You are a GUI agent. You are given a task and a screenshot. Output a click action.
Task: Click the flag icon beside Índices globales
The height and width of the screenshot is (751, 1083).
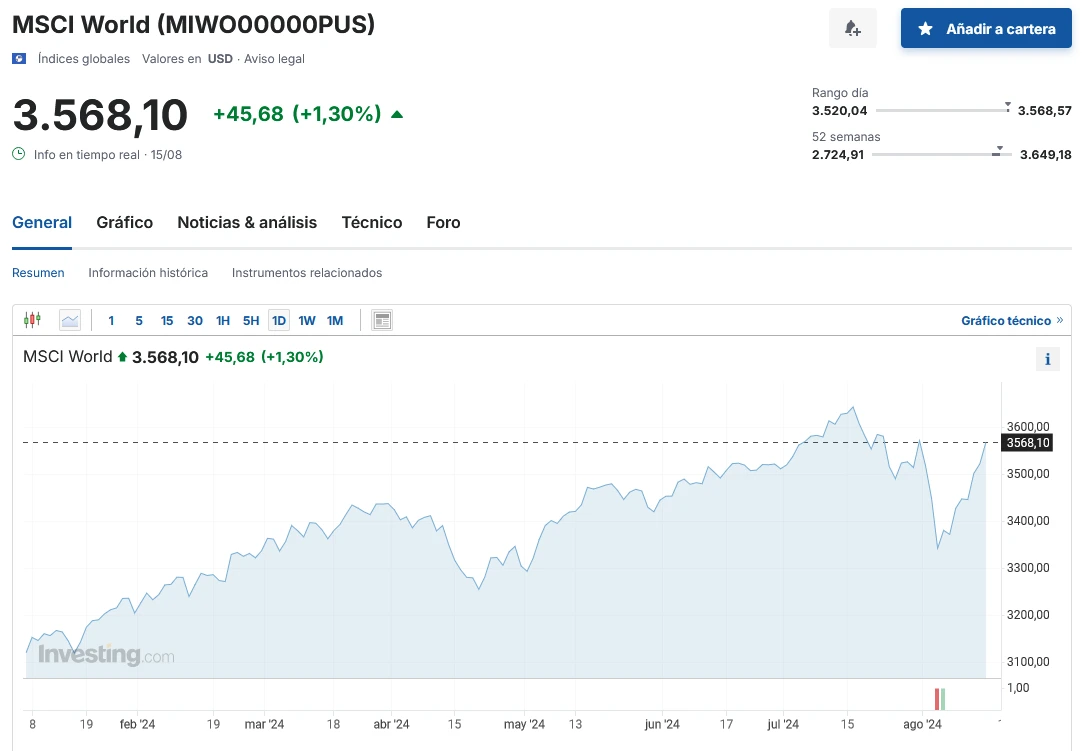click(19, 59)
